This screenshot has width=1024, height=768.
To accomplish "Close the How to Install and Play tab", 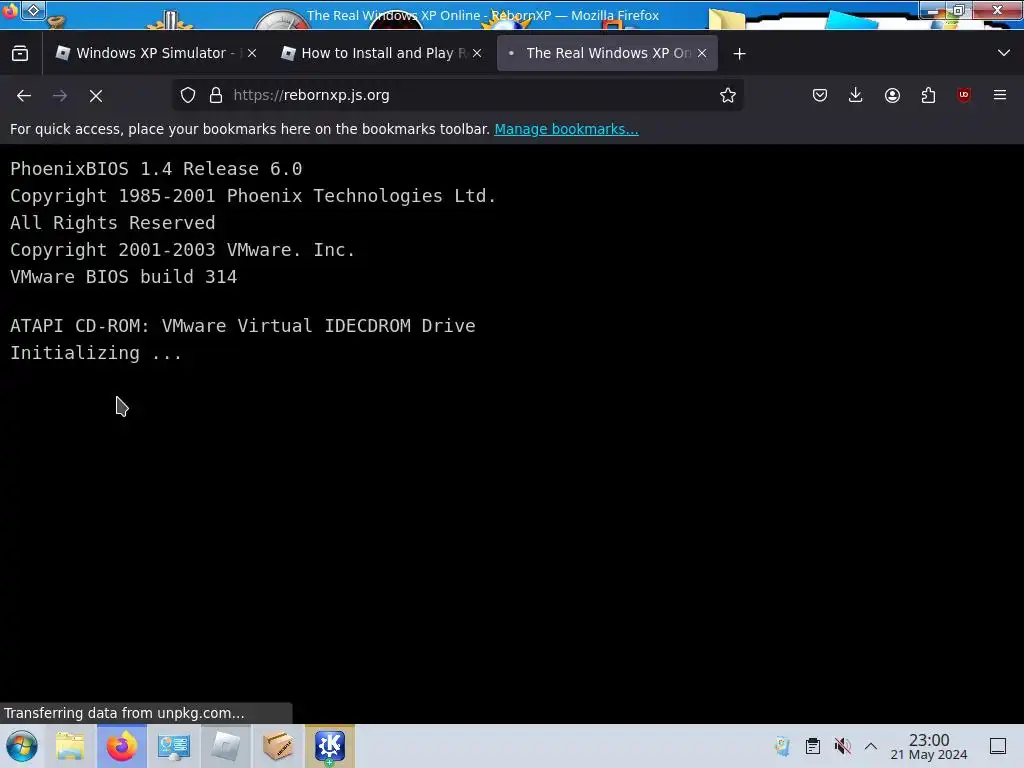I will tap(477, 53).
